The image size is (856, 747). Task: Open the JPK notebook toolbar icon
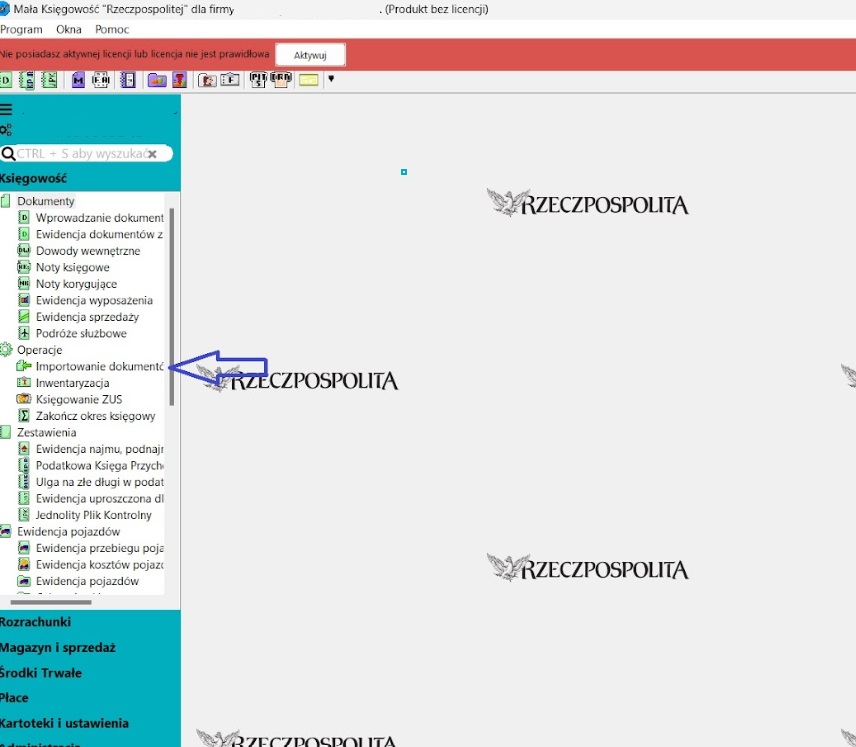click(49, 80)
